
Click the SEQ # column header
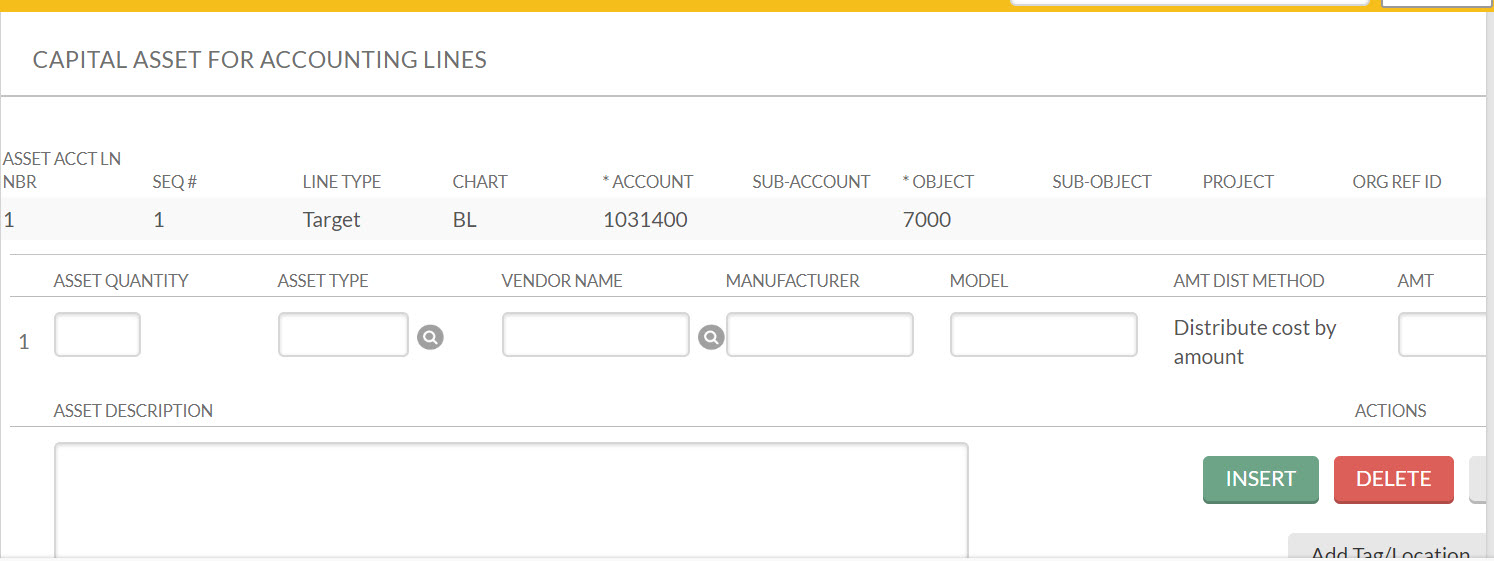(175, 182)
